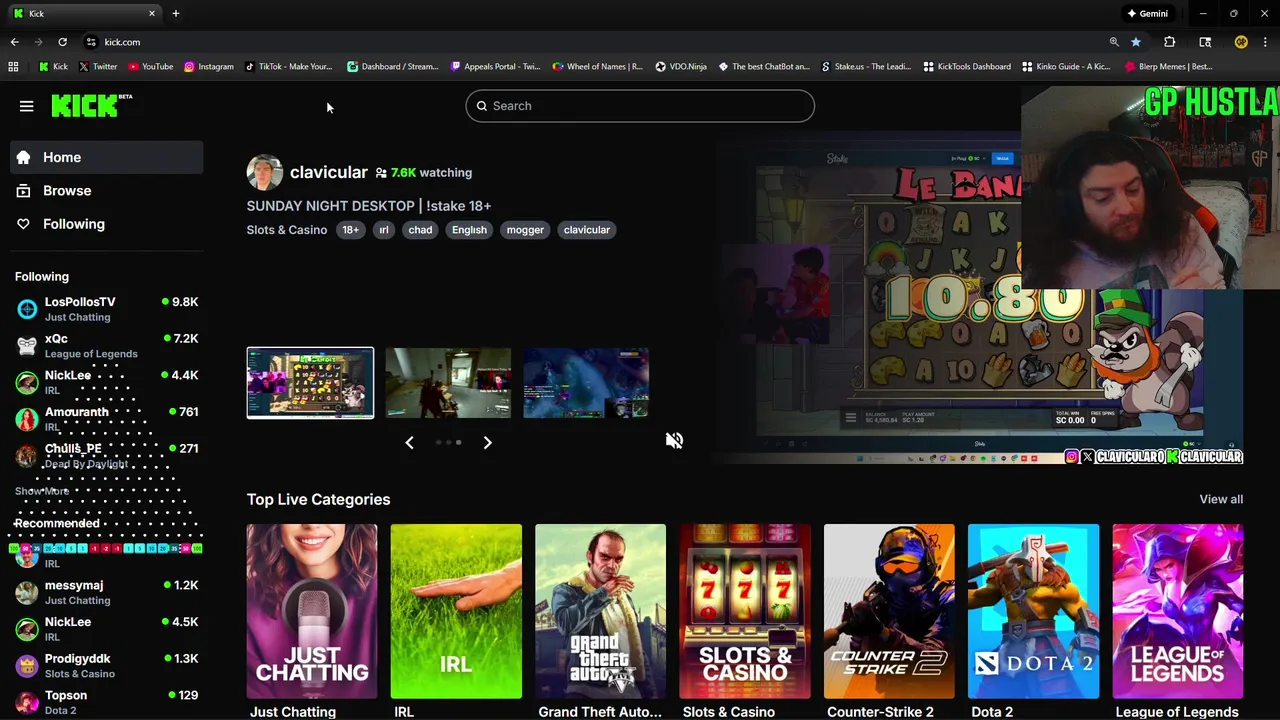Open the Topson channel avatar
Viewport: 1280px width, 720px height.
(27, 703)
